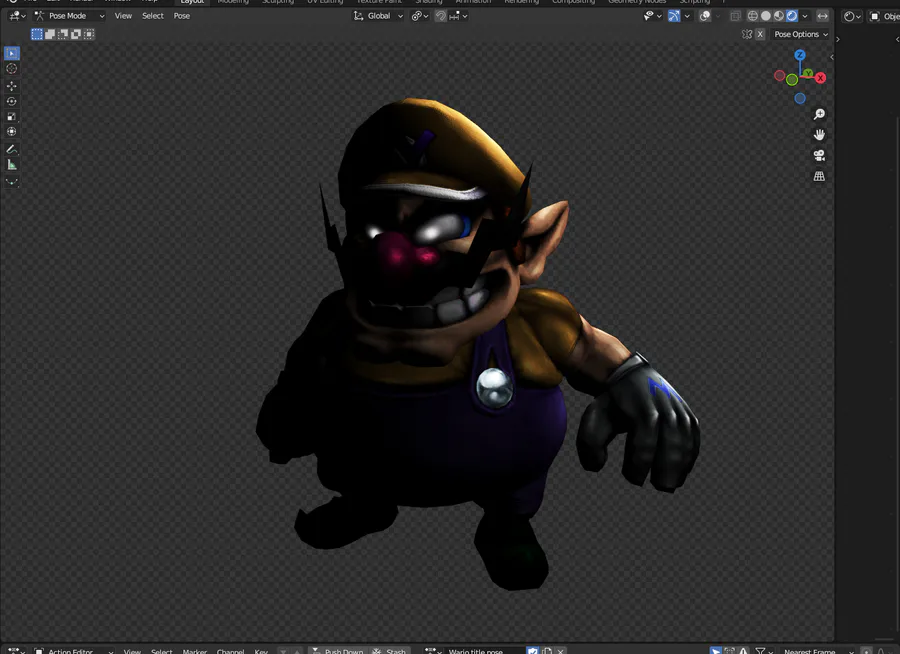Screen dimensions: 900x654
Task: Switch perspective/orthographic with grid icon
Action: pyautogui.click(x=819, y=176)
